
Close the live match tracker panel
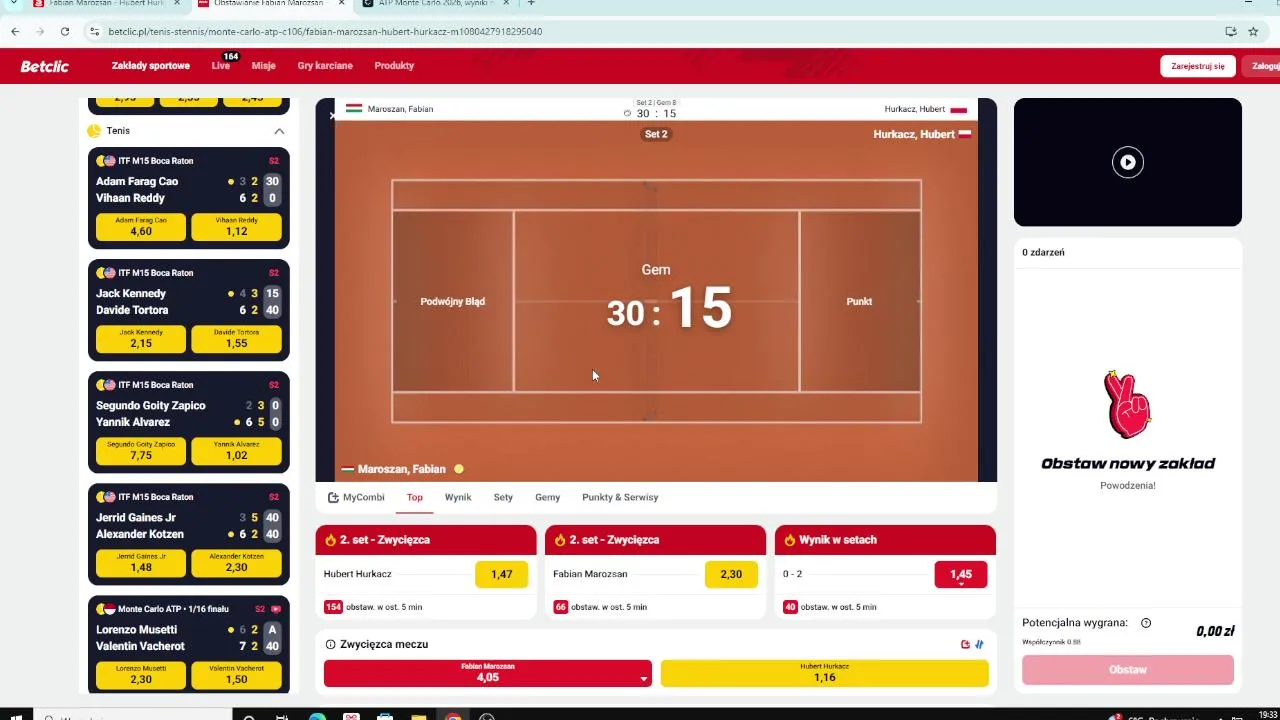[x=333, y=116]
